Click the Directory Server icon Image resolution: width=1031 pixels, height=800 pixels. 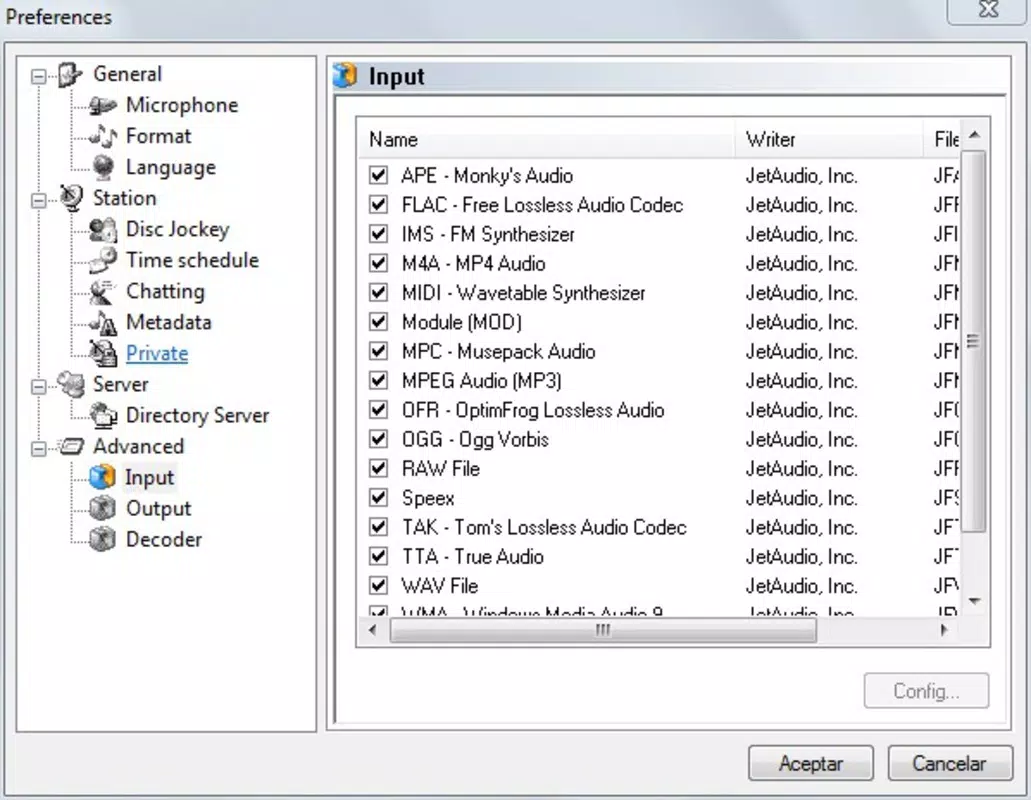[103, 415]
